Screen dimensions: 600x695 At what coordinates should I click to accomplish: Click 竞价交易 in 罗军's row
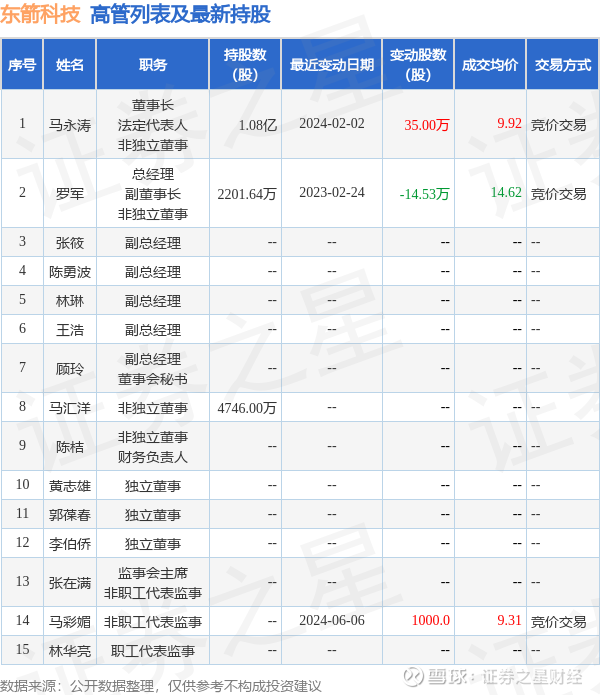tap(558, 194)
